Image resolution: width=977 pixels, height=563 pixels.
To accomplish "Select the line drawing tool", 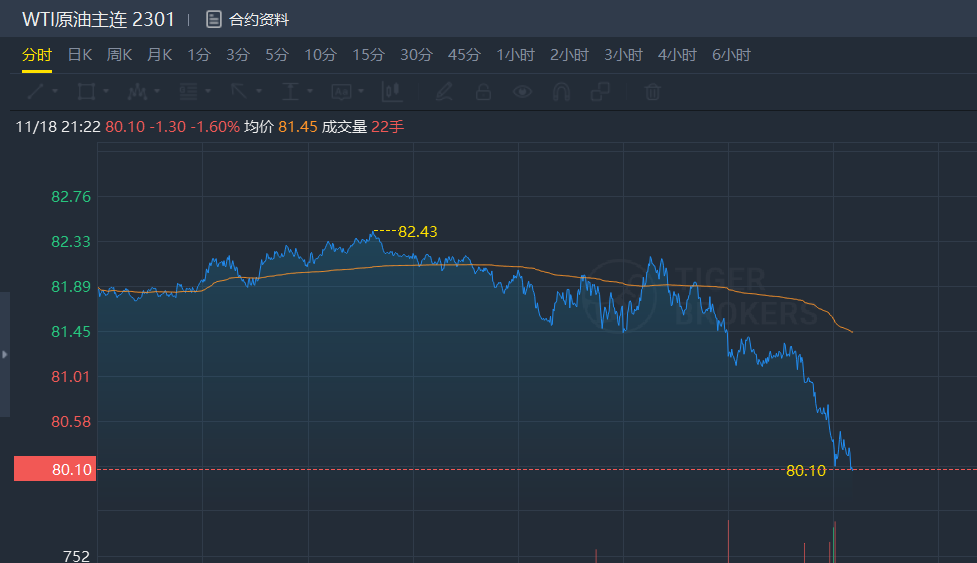I will click(x=36, y=92).
